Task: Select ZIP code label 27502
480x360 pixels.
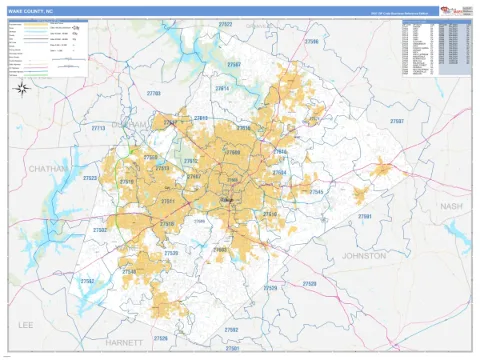Action: 100,230
